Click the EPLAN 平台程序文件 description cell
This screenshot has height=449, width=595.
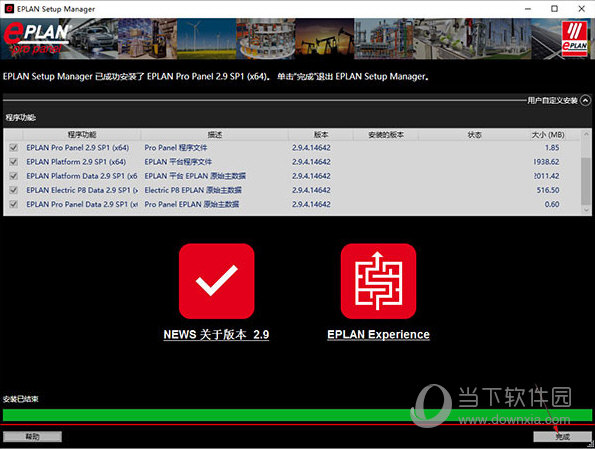click(x=178, y=162)
